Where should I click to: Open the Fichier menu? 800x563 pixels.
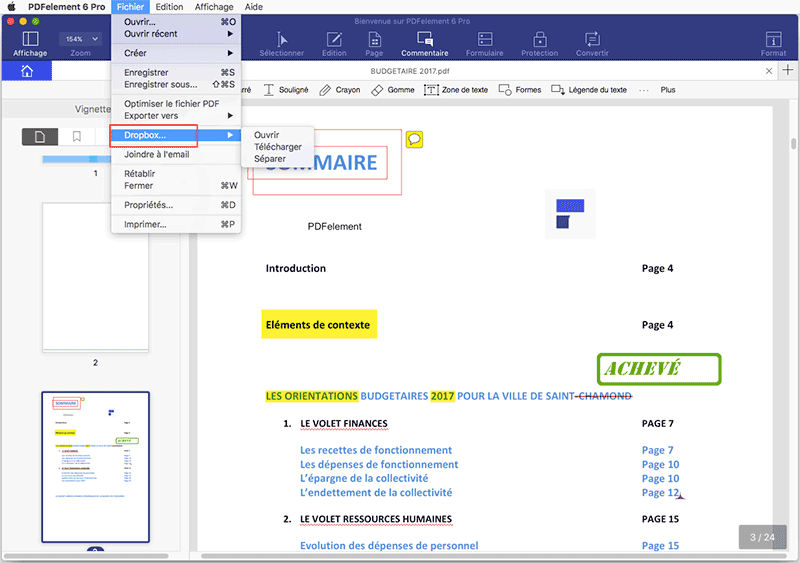130,7
